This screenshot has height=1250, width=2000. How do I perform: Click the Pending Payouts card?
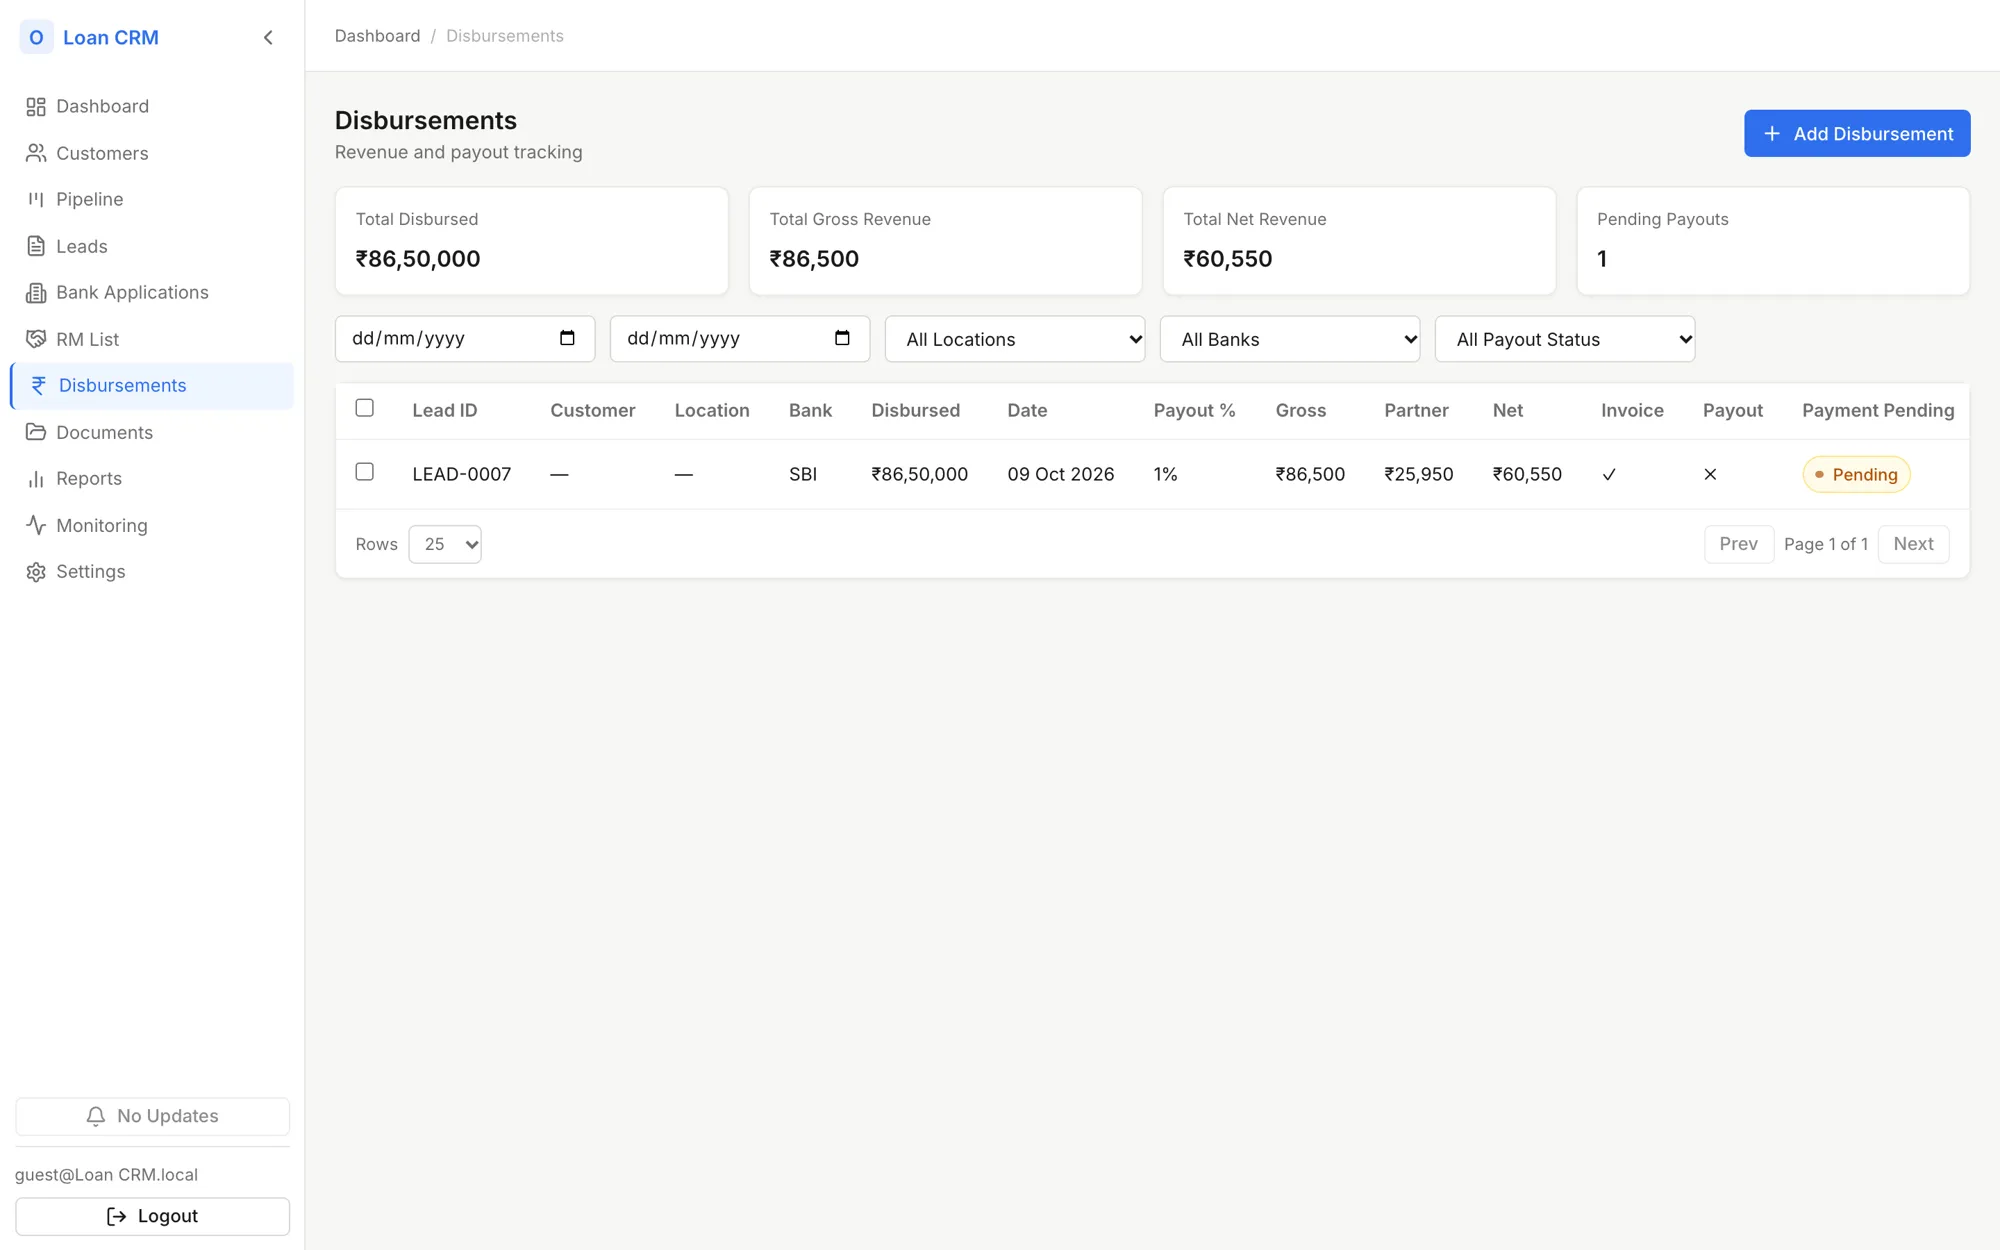pyautogui.click(x=1773, y=241)
